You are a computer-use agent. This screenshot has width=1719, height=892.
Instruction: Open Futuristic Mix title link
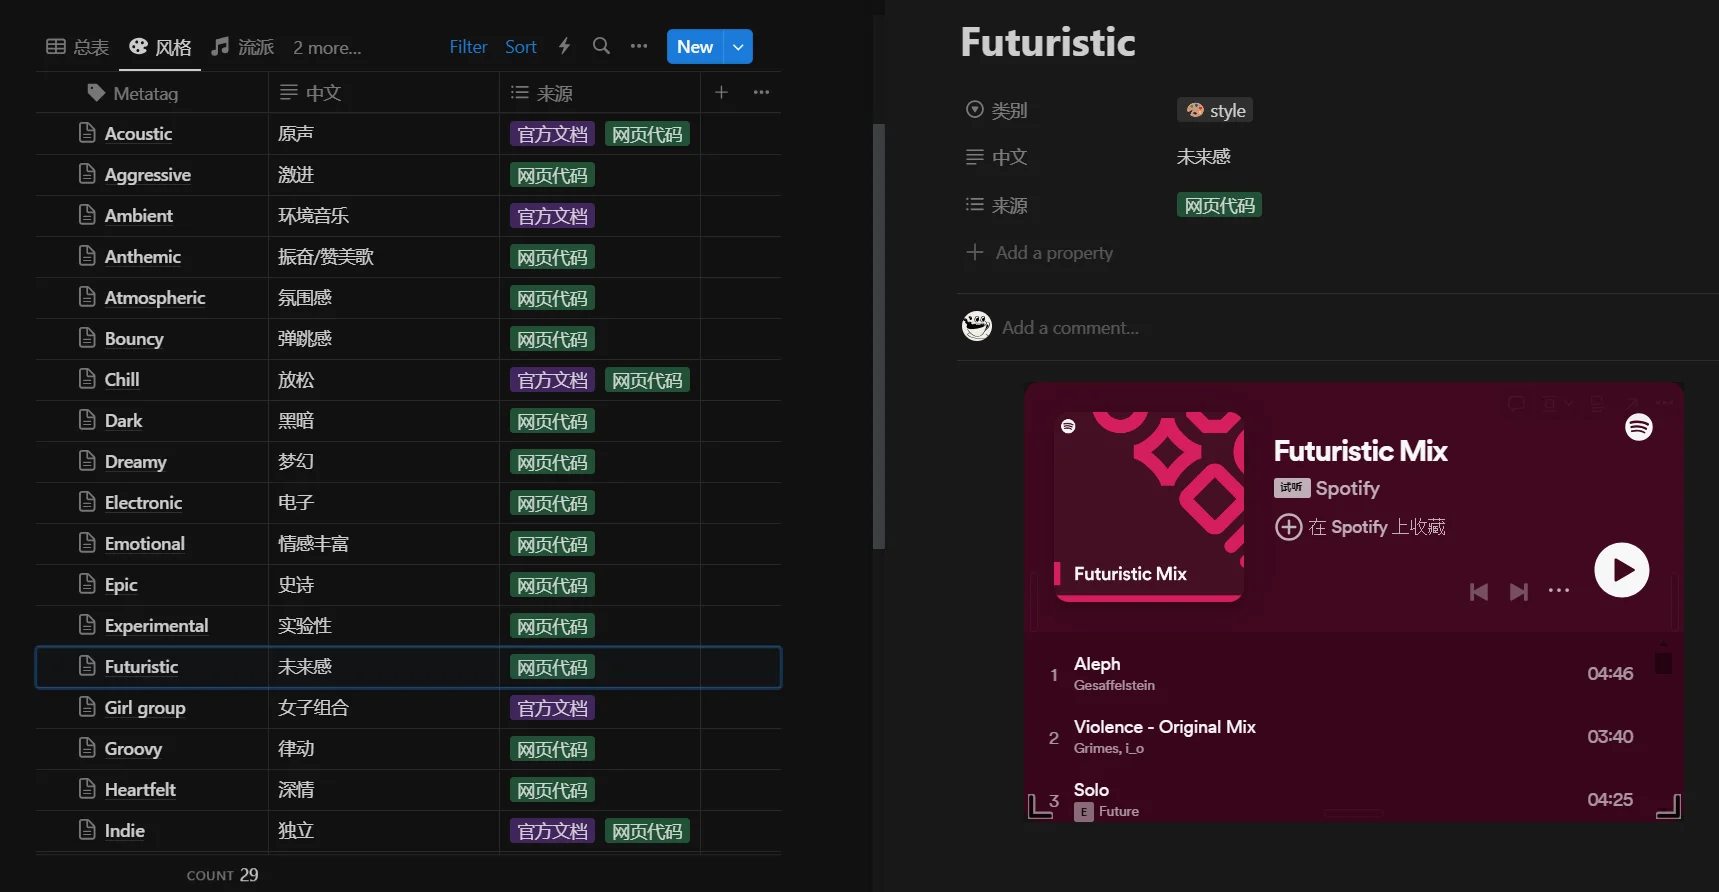point(1360,451)
